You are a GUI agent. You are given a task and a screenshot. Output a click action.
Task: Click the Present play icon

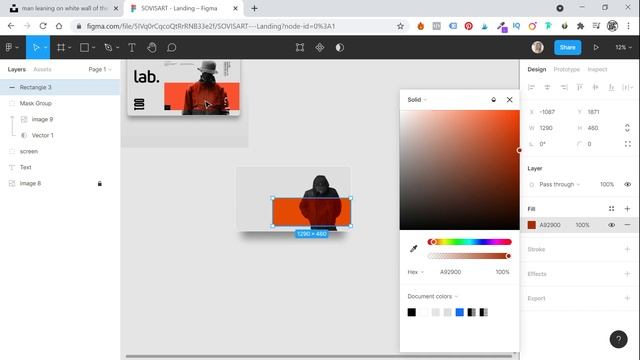[596, 47]
